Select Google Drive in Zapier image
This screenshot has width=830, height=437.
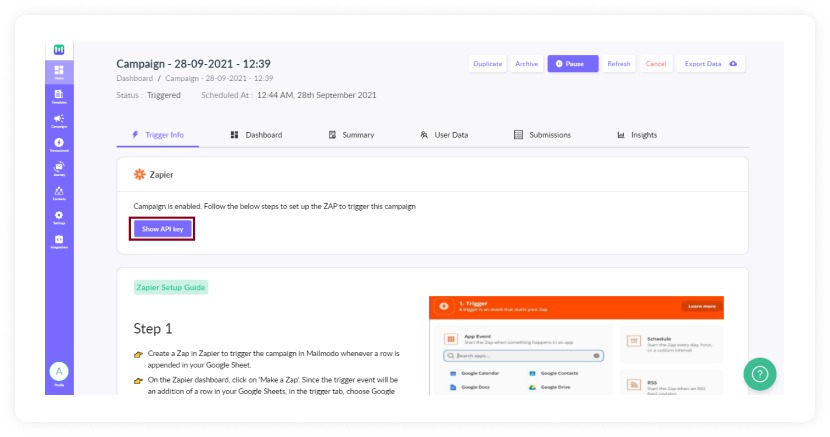549,387
